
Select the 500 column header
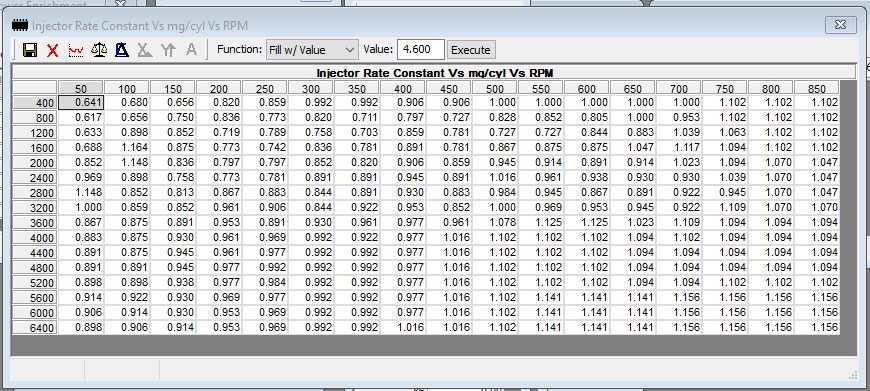click(x=495, y=88)
